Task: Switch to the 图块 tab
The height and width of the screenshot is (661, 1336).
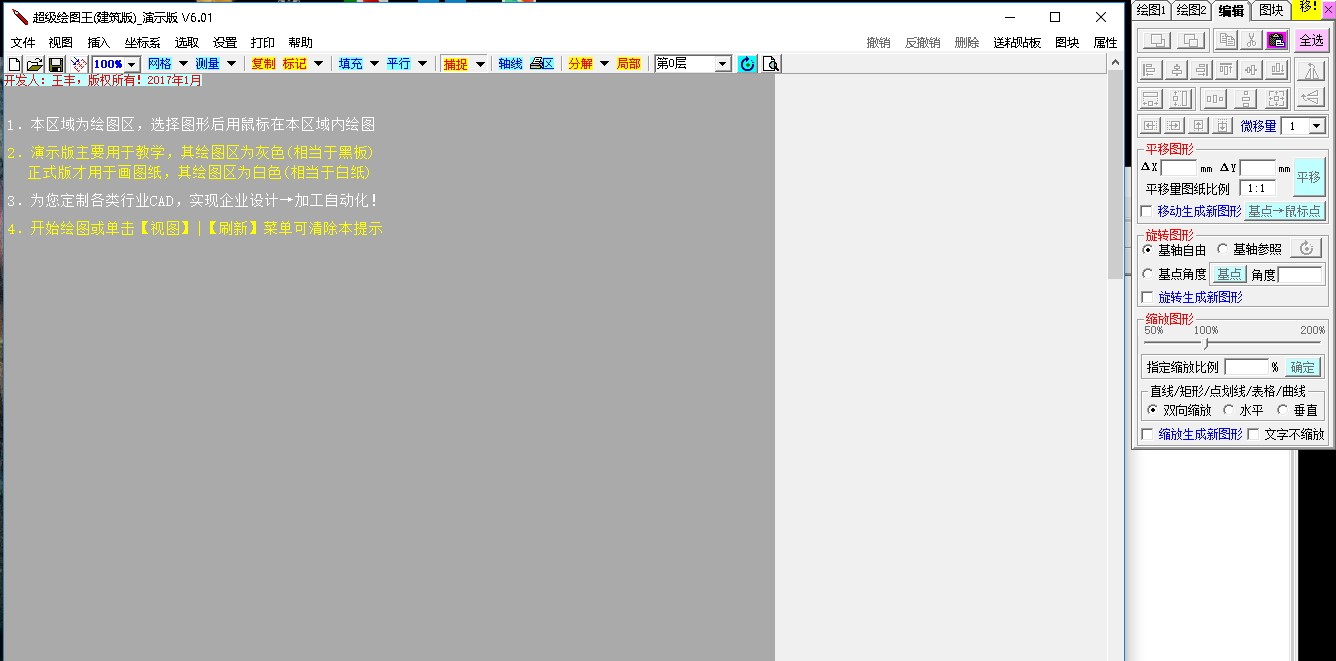Action: point(1271,10)
